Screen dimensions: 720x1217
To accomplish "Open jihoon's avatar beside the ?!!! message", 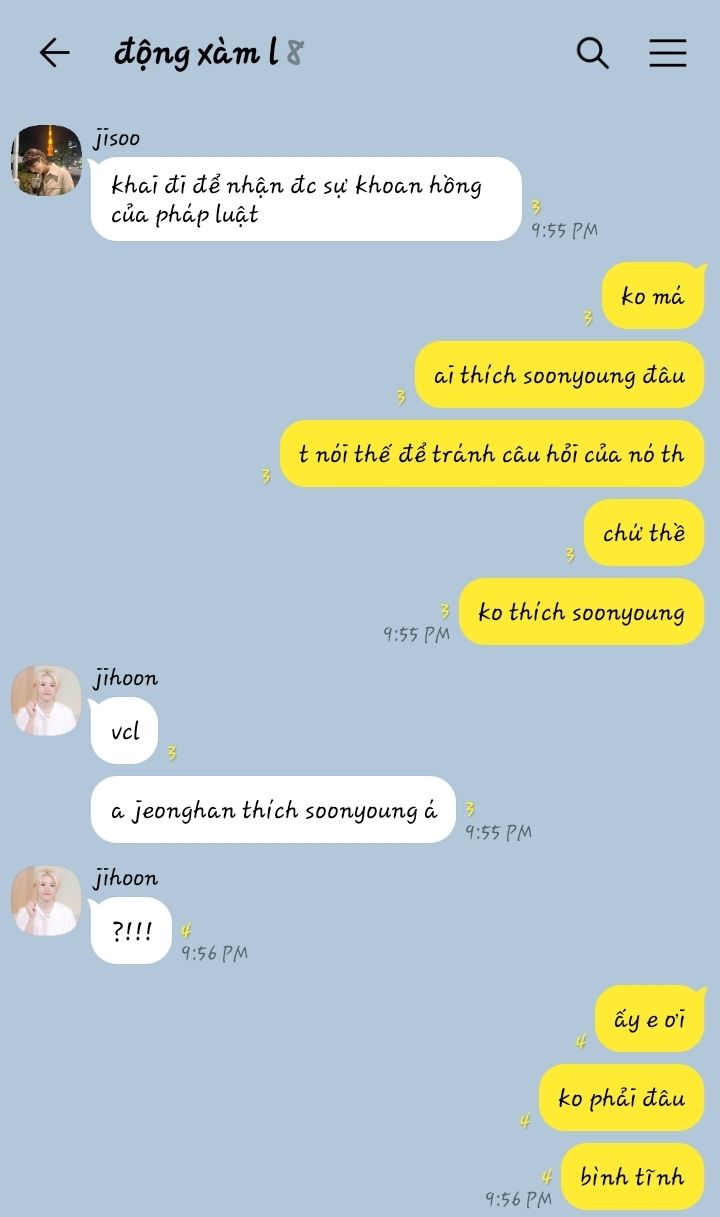I will pyautogui.click(x=46, y=901).
